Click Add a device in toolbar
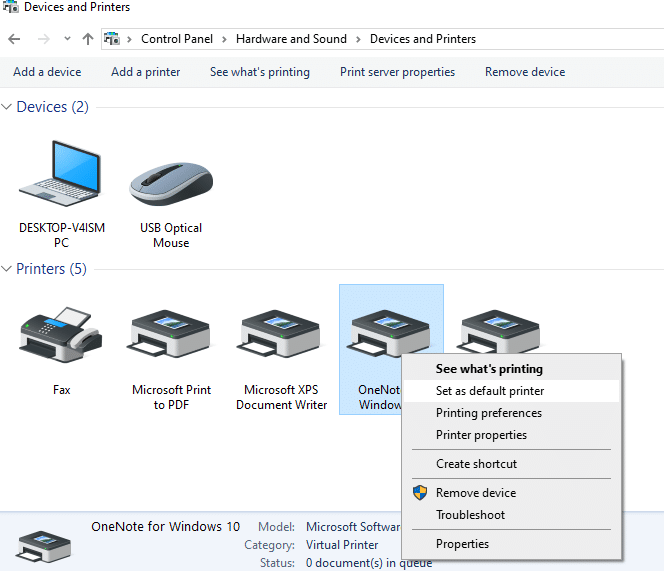Viewport: 664px width, 571px height. pyautogui.click(x=47, y=72)
